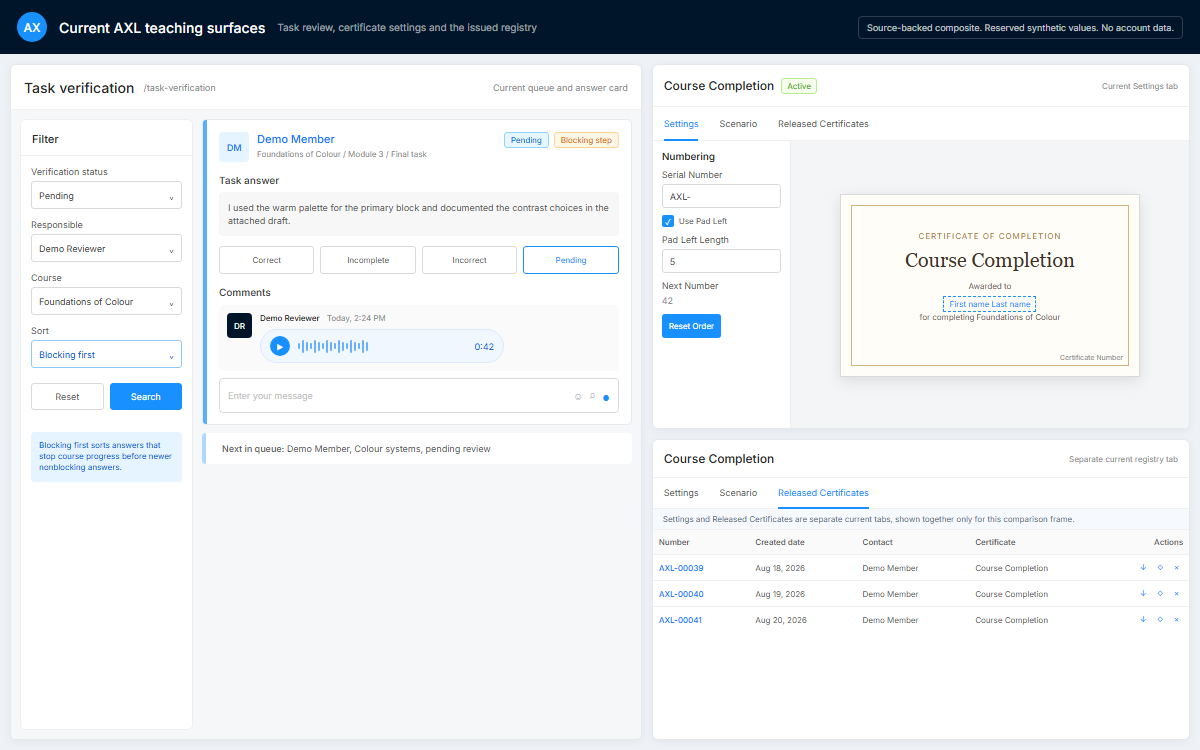1200x750 pixels.
Task: Click the Aug 19, 2026 date cell
Action: [x=780, y=594]
